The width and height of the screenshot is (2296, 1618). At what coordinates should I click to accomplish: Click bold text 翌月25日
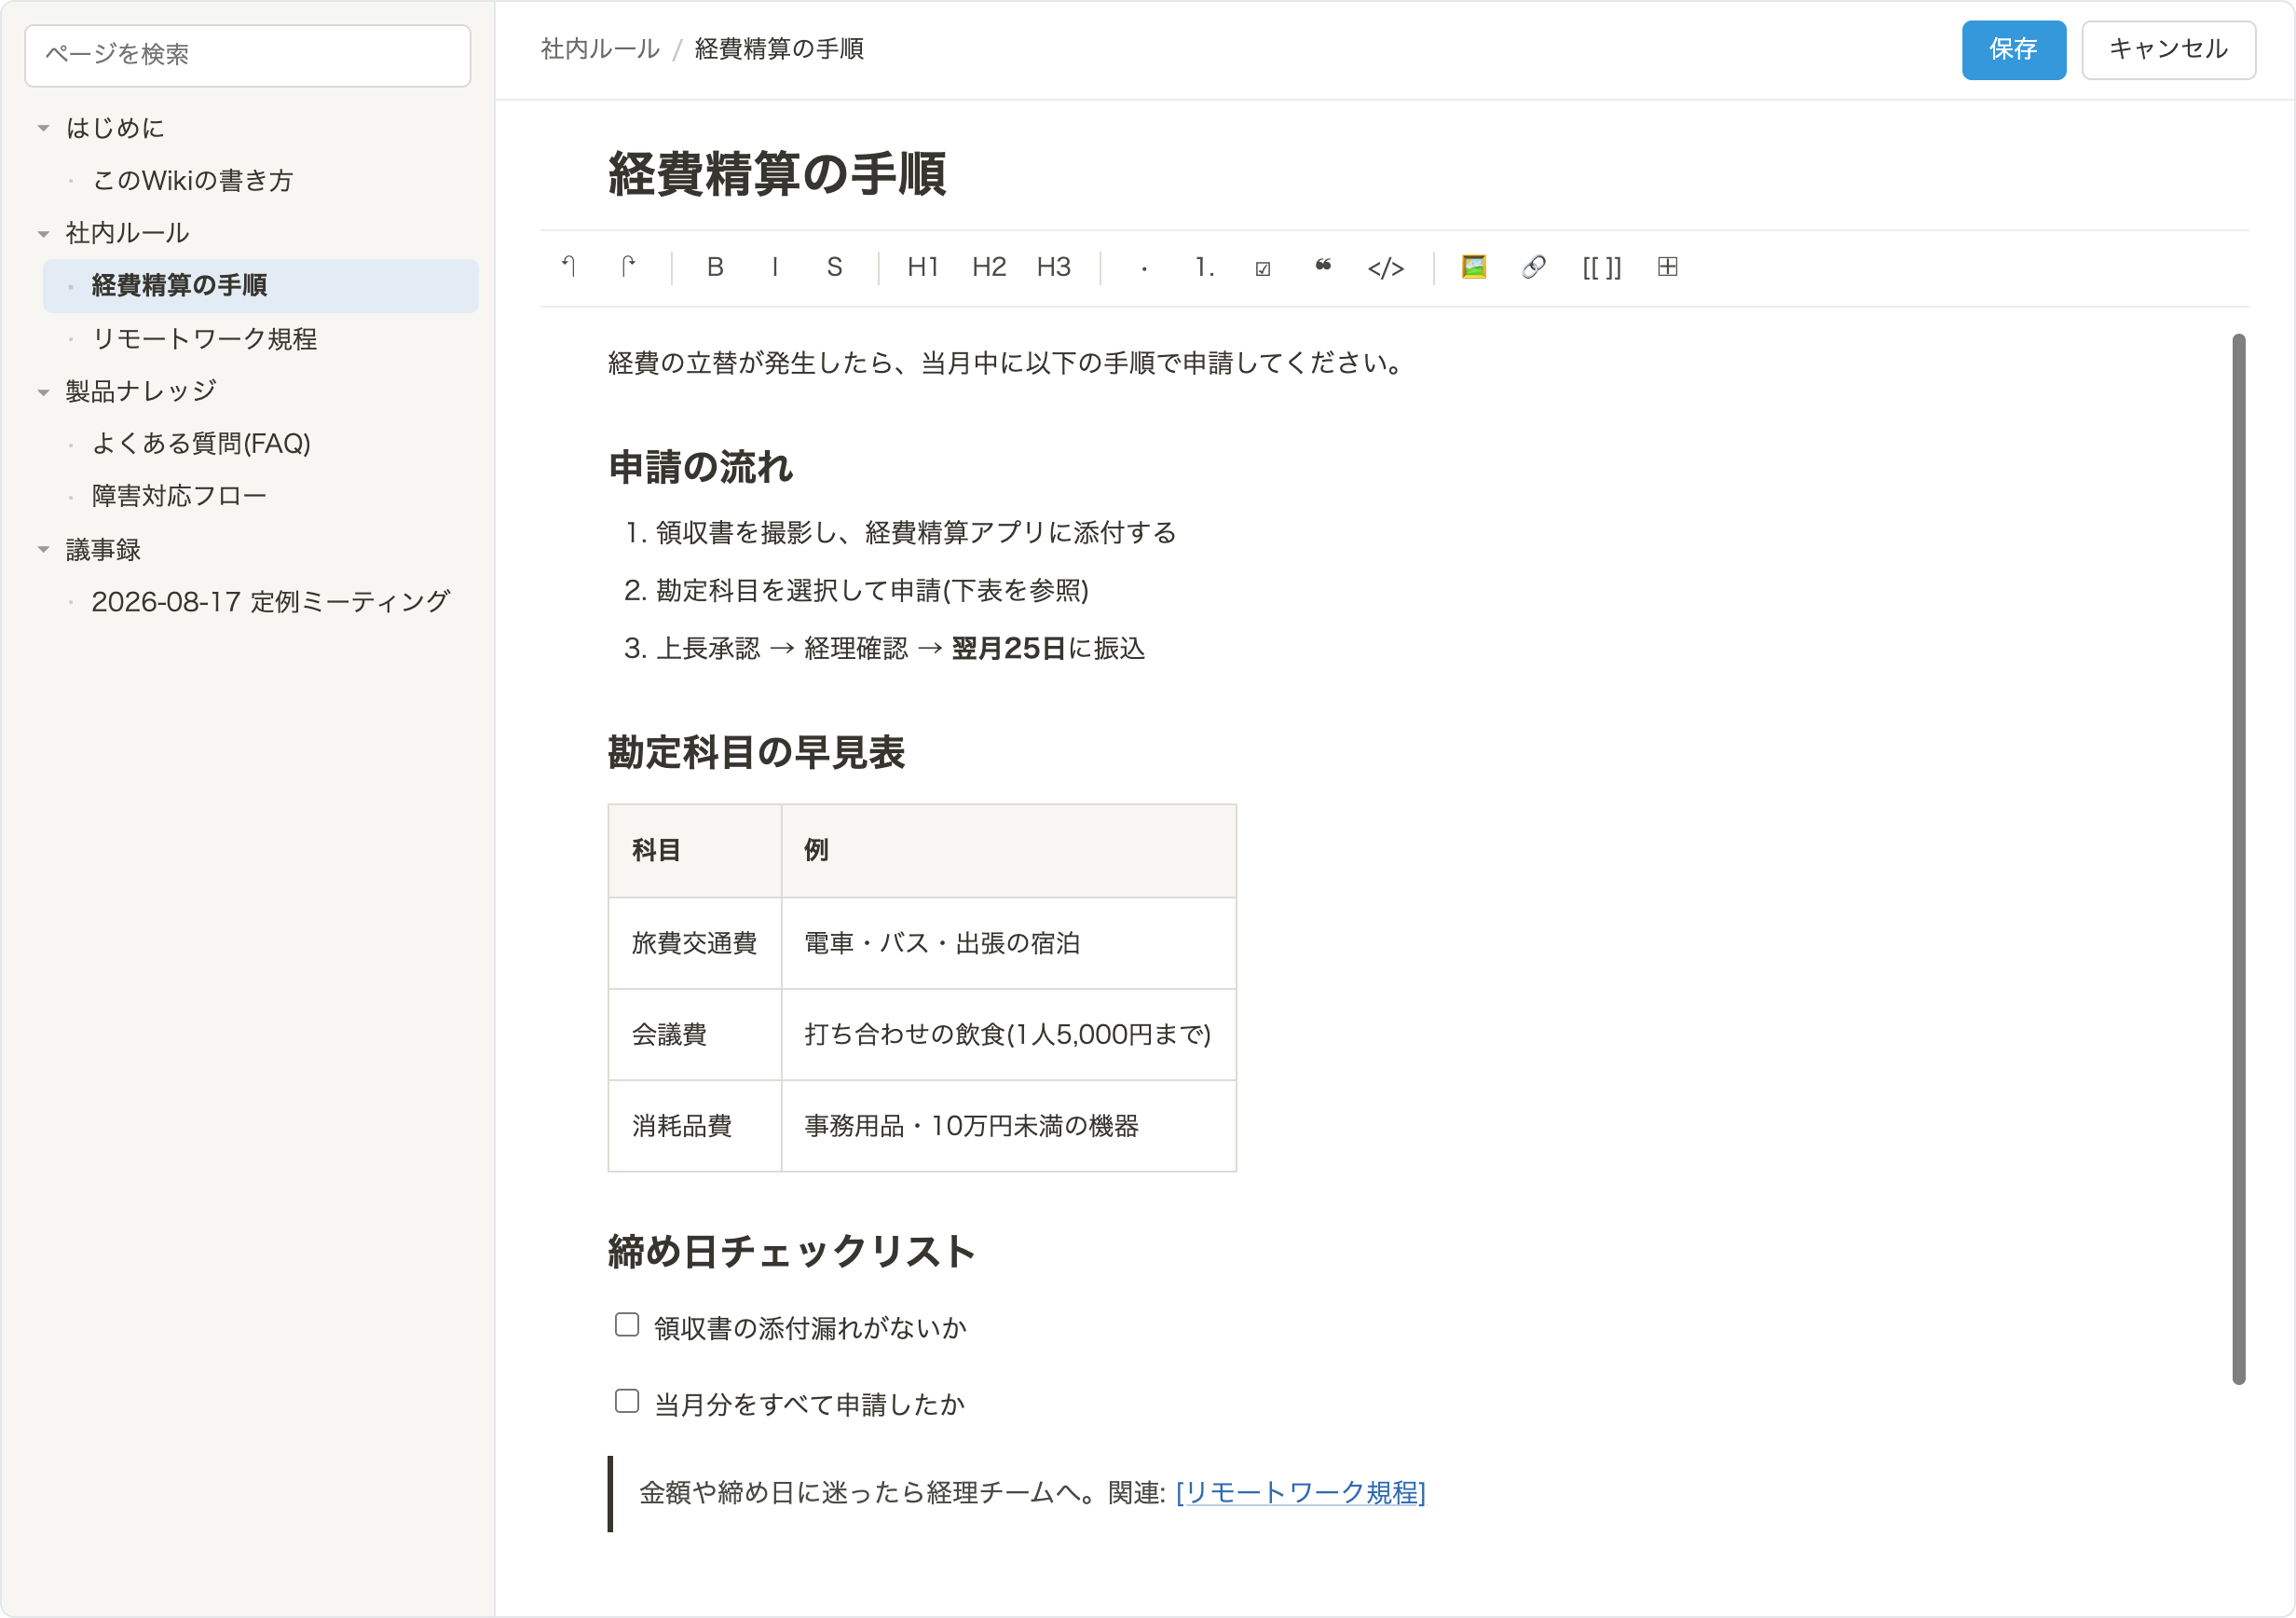tap(1008, 649)
